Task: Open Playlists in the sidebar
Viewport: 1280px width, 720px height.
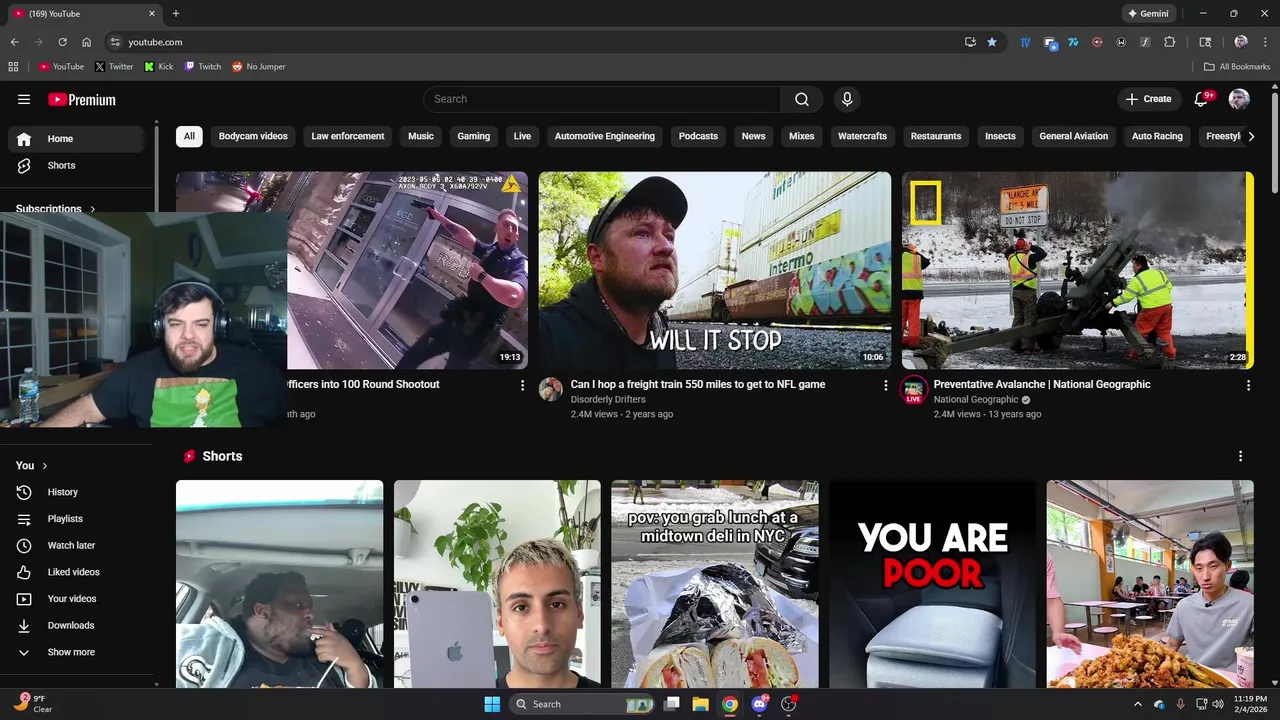Action: (x=76, y=519)
